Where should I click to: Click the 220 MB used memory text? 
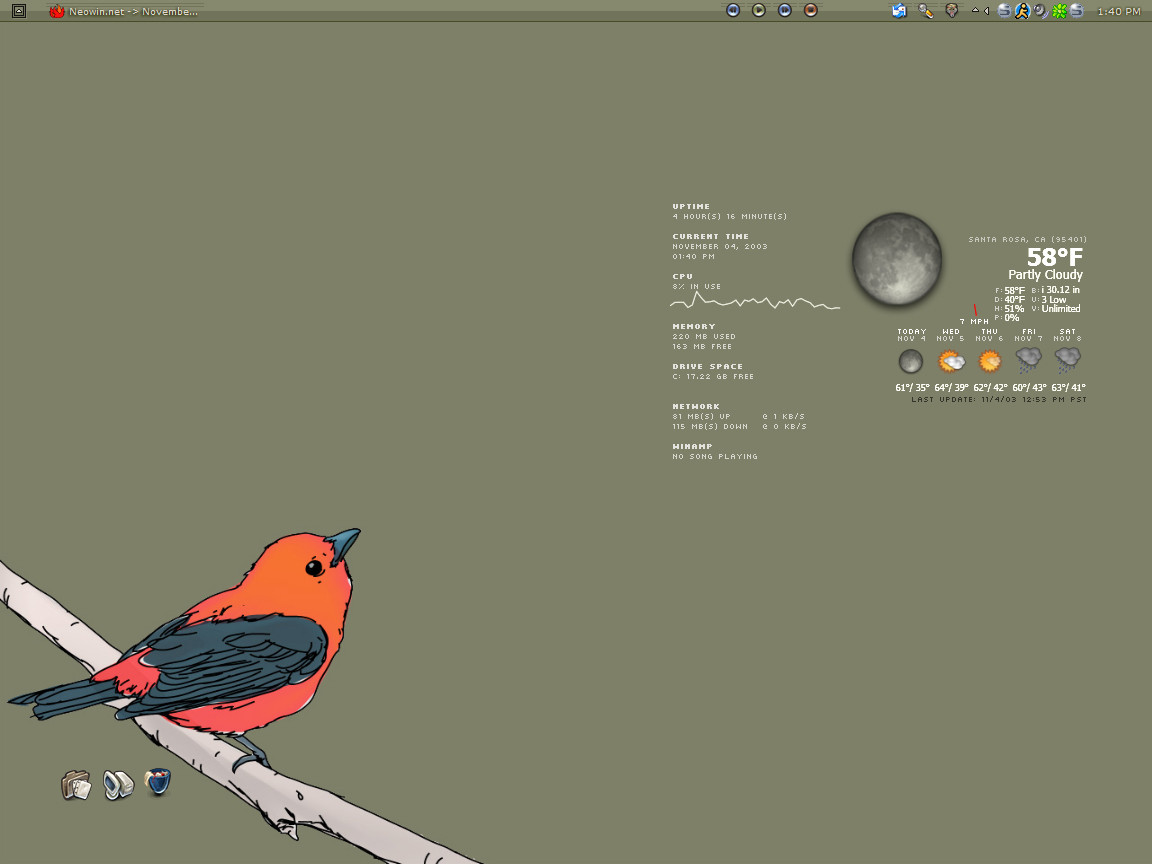coord(704,336)
